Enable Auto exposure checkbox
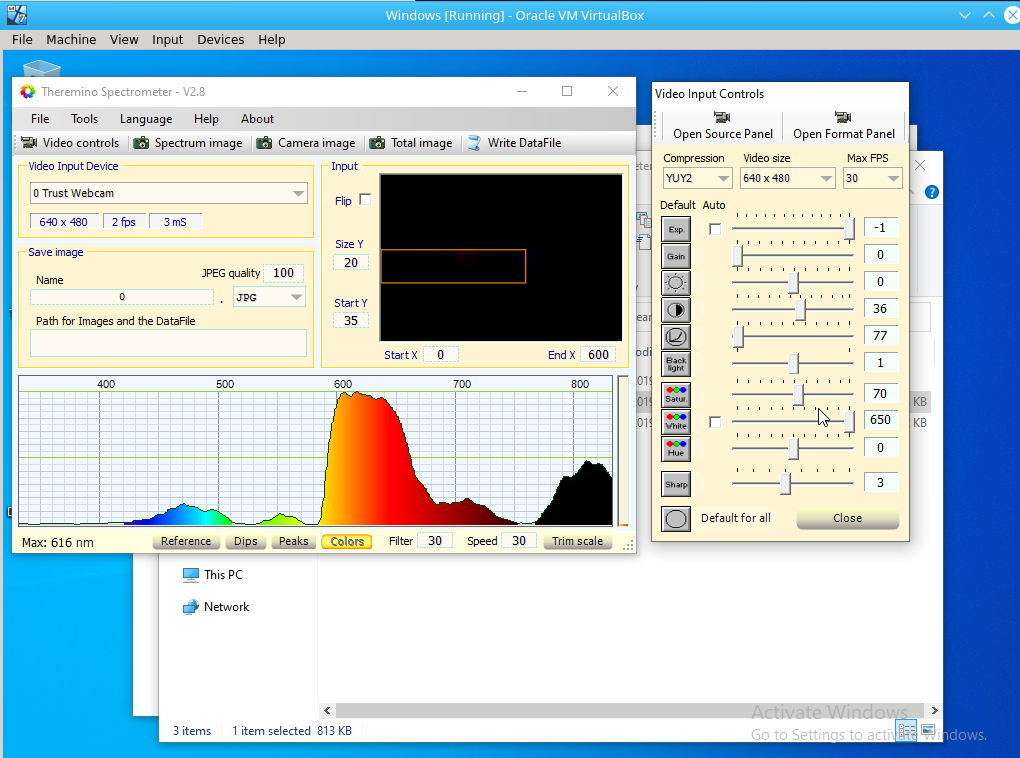The width and height of the screenshot is (1020, 758). (715, 229)
